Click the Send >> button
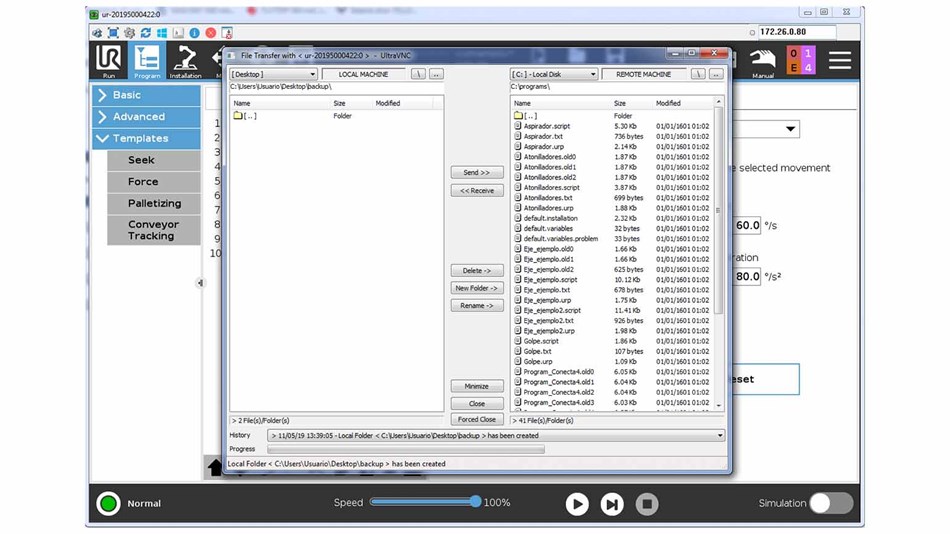 [x=477, y=173]
